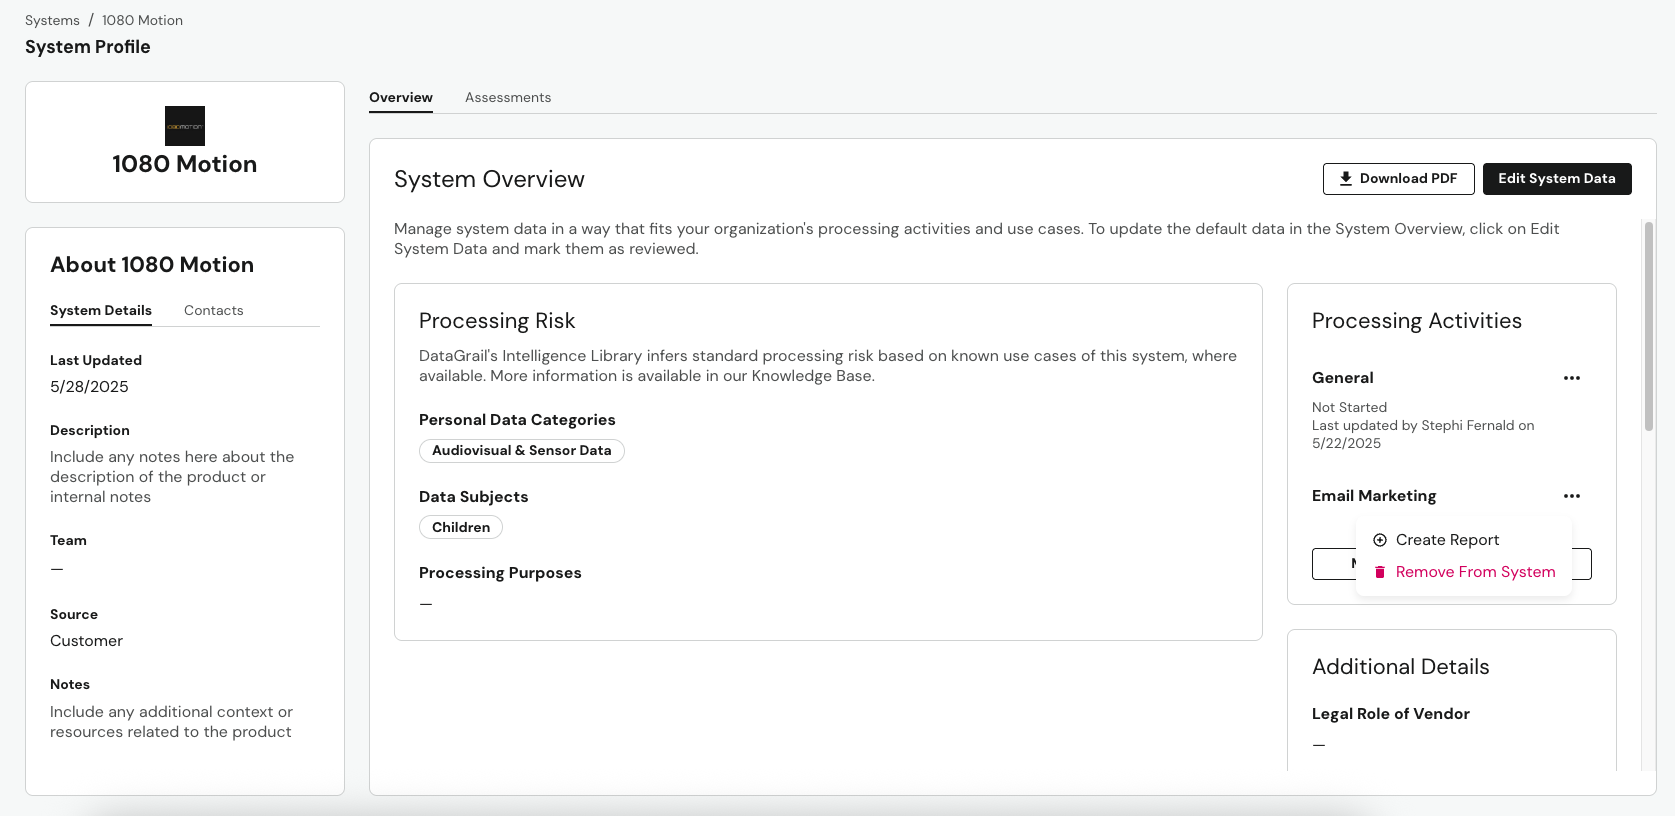Click the Additional Details heading
This screenshot has width=1675, height=816.
coord(1401,667)
